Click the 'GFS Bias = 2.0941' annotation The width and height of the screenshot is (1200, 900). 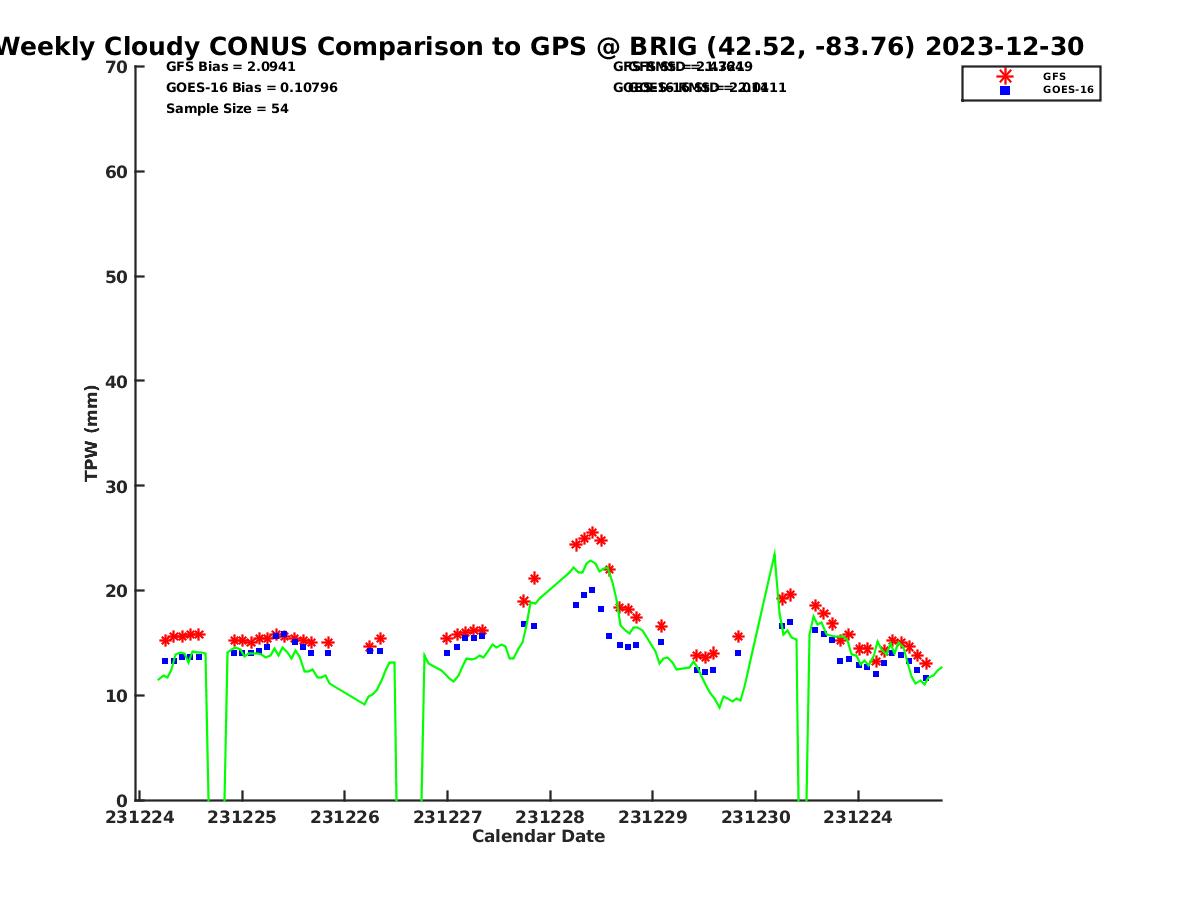pos(231,67)
